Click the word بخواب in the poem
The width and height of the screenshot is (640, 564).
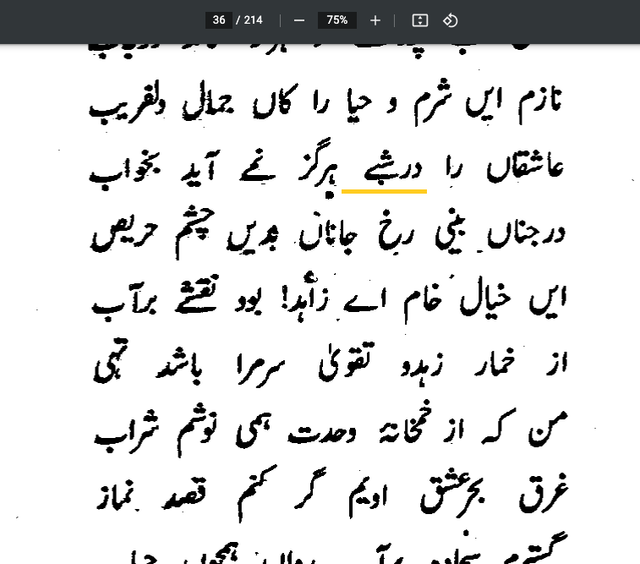pyautogui.click(x=125, y=173)
